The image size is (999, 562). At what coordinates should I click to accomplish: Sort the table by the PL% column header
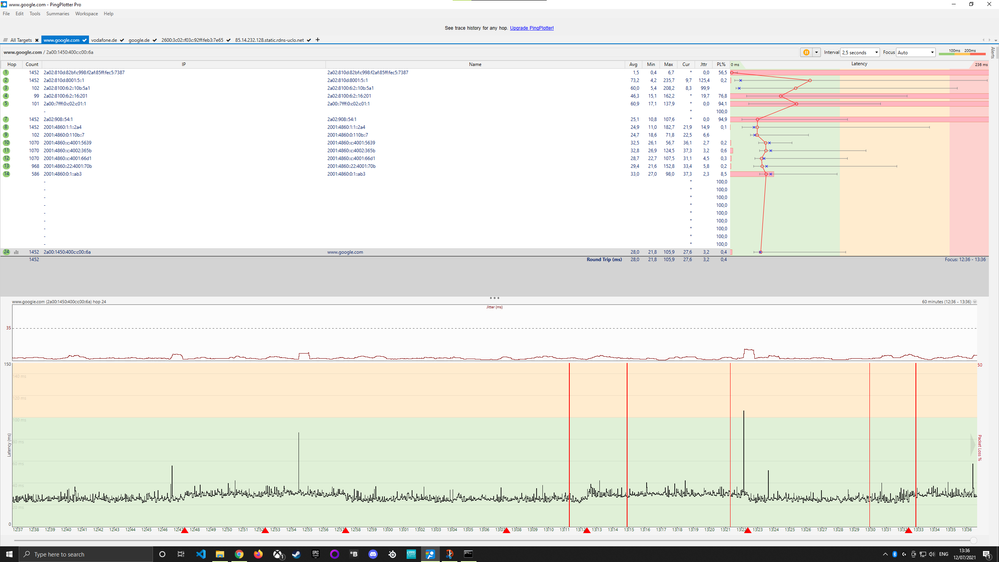point(720,63)
